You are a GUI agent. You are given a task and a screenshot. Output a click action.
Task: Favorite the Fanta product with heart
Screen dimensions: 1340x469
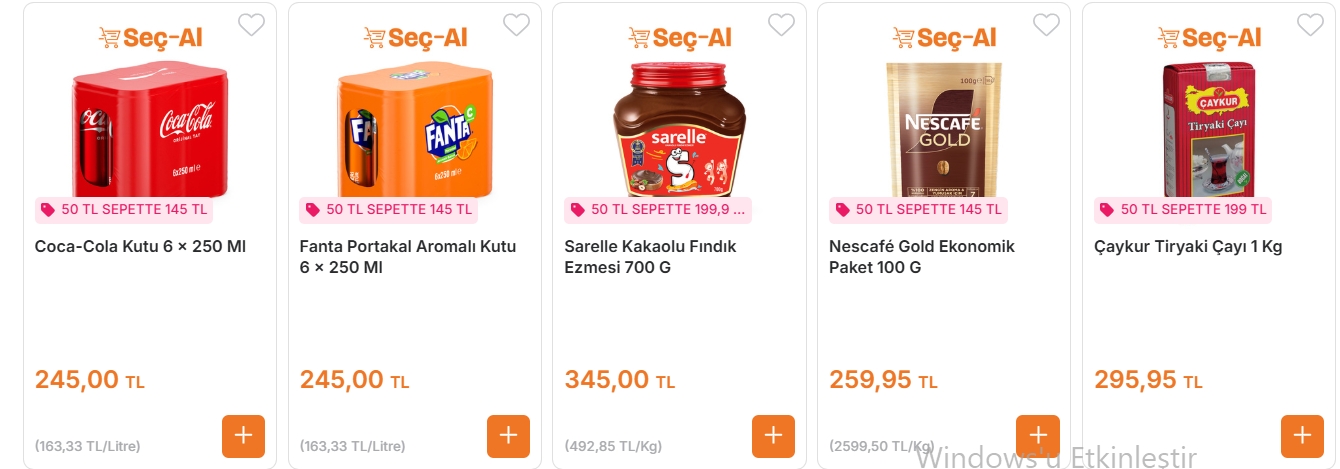click(x=516, y=25)
